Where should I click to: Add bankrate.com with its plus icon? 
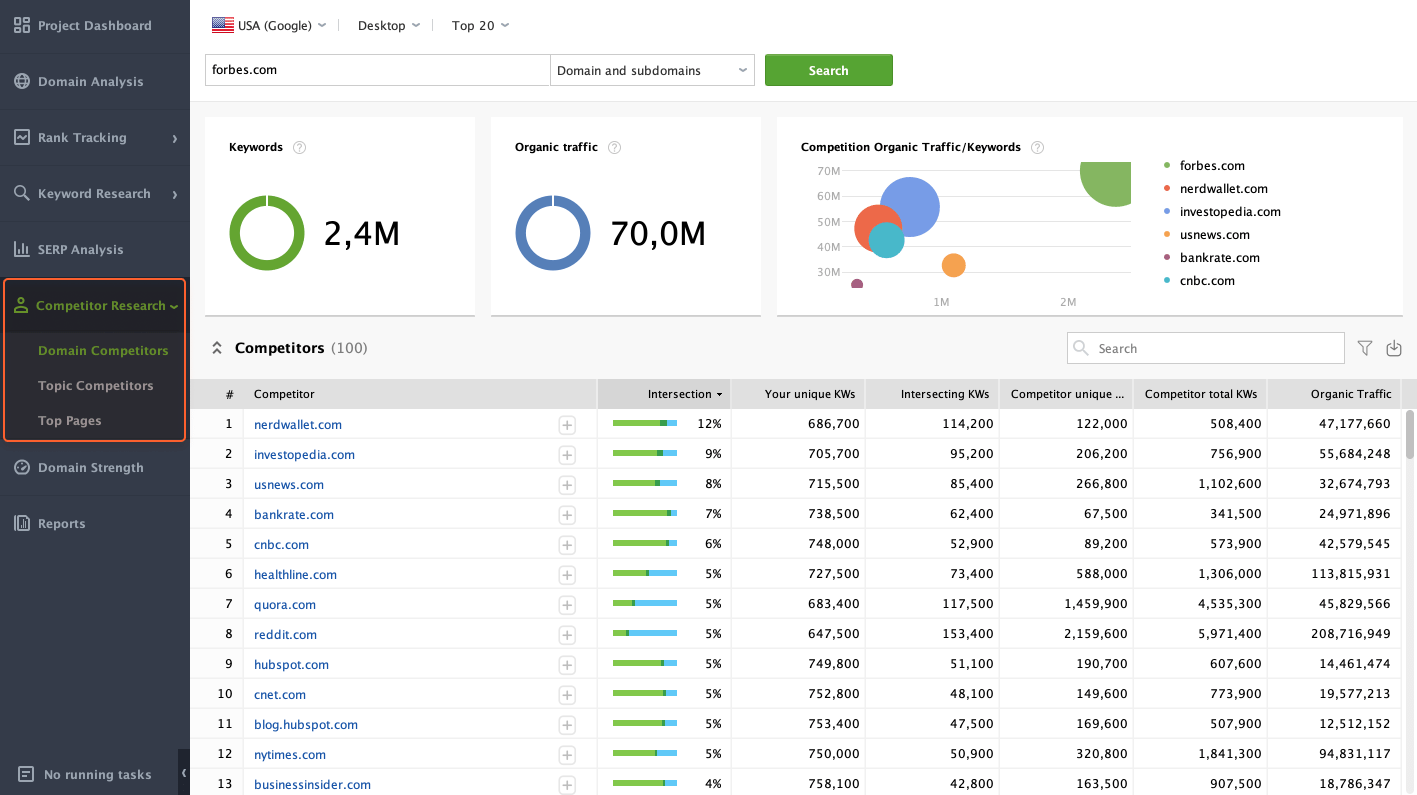pos(567,515)
